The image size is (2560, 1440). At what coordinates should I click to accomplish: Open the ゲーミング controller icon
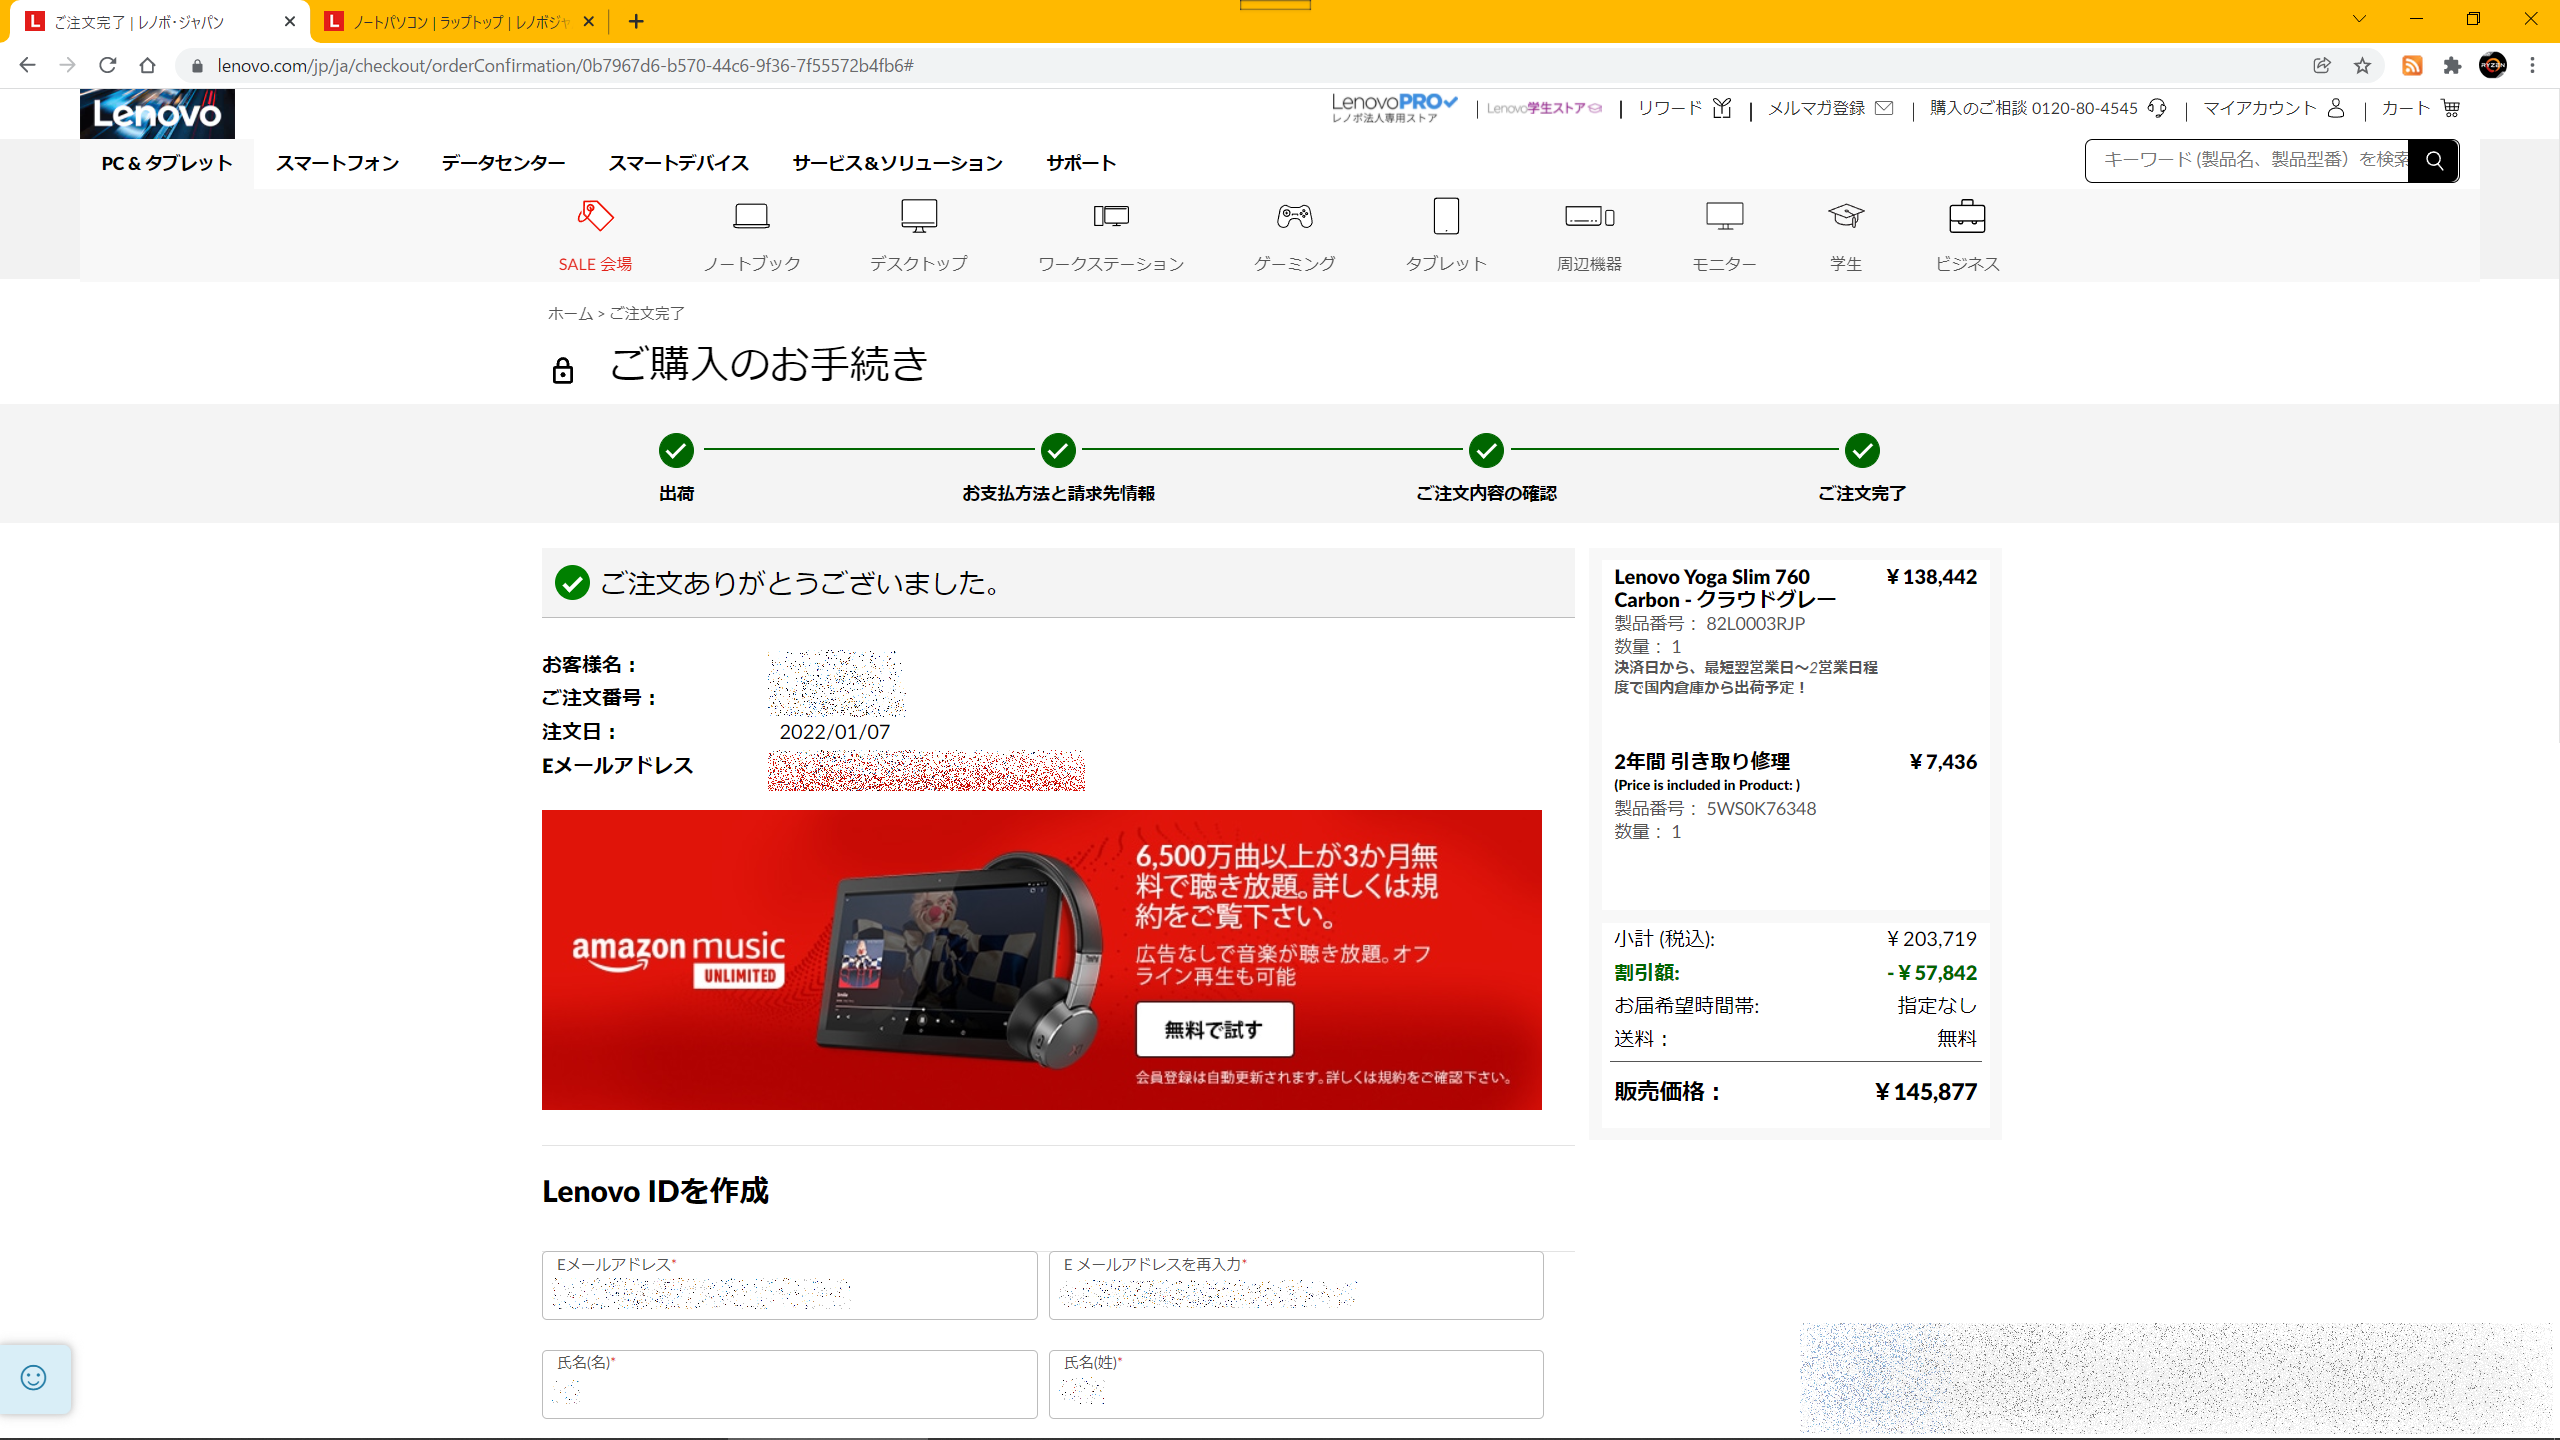pyautogui.click(x=1294, y=216)
